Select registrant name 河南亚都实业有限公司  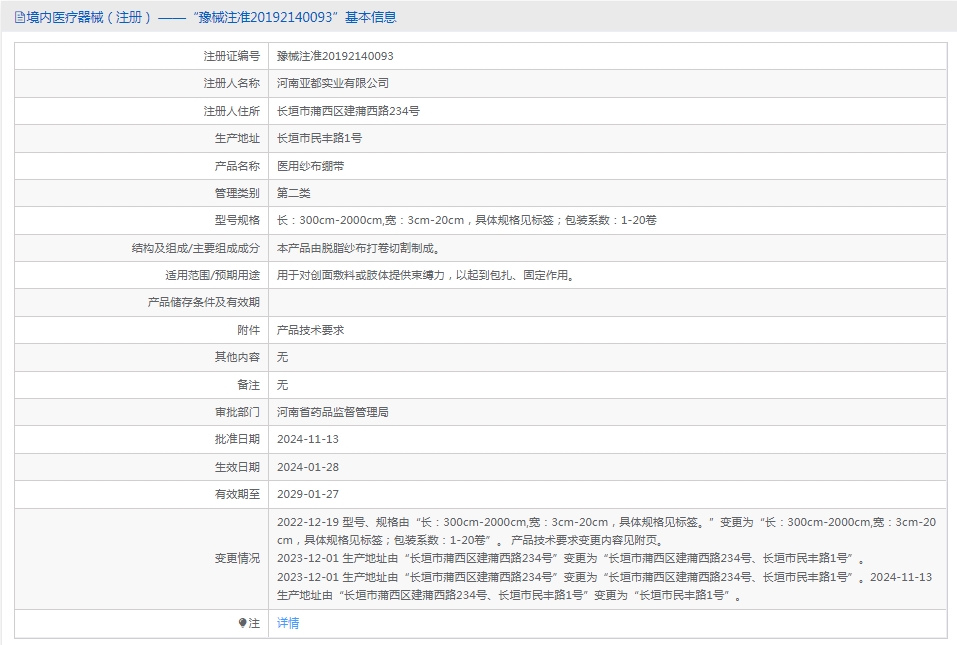(333, 83)
